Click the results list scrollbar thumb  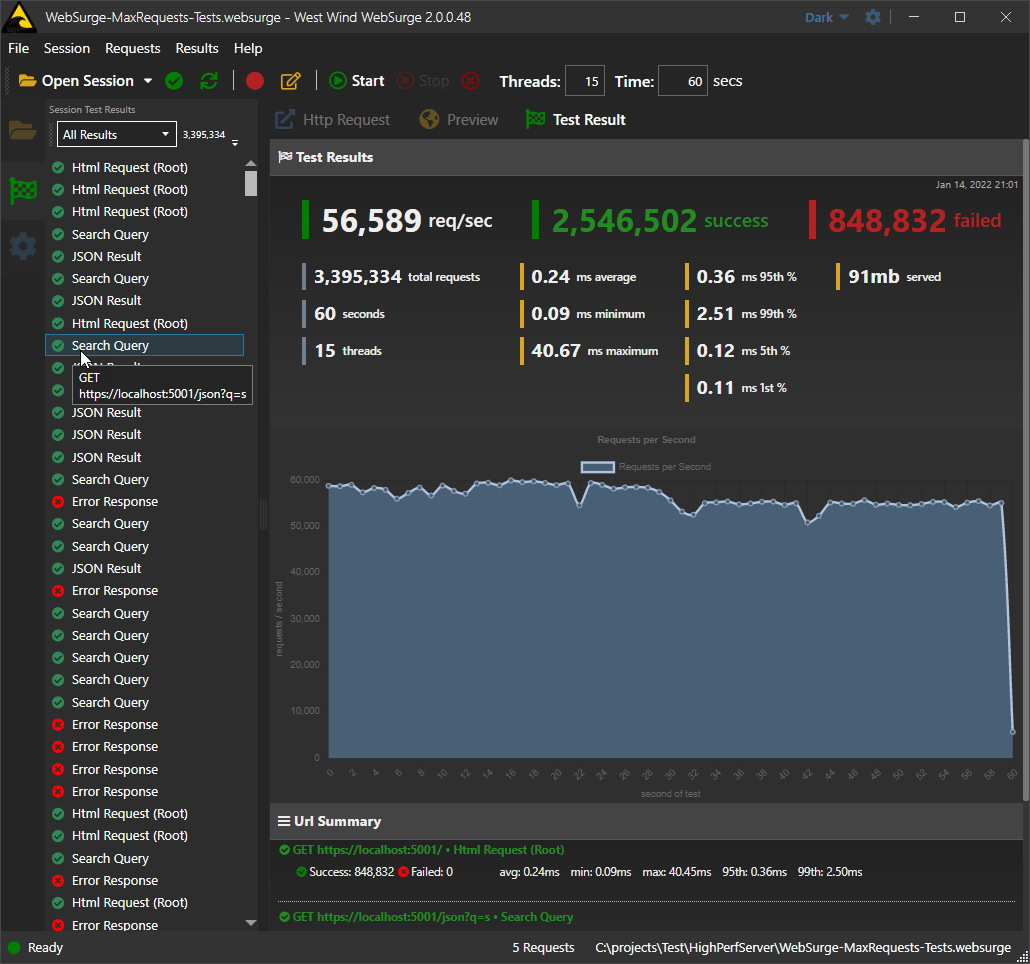click(251, 183)
